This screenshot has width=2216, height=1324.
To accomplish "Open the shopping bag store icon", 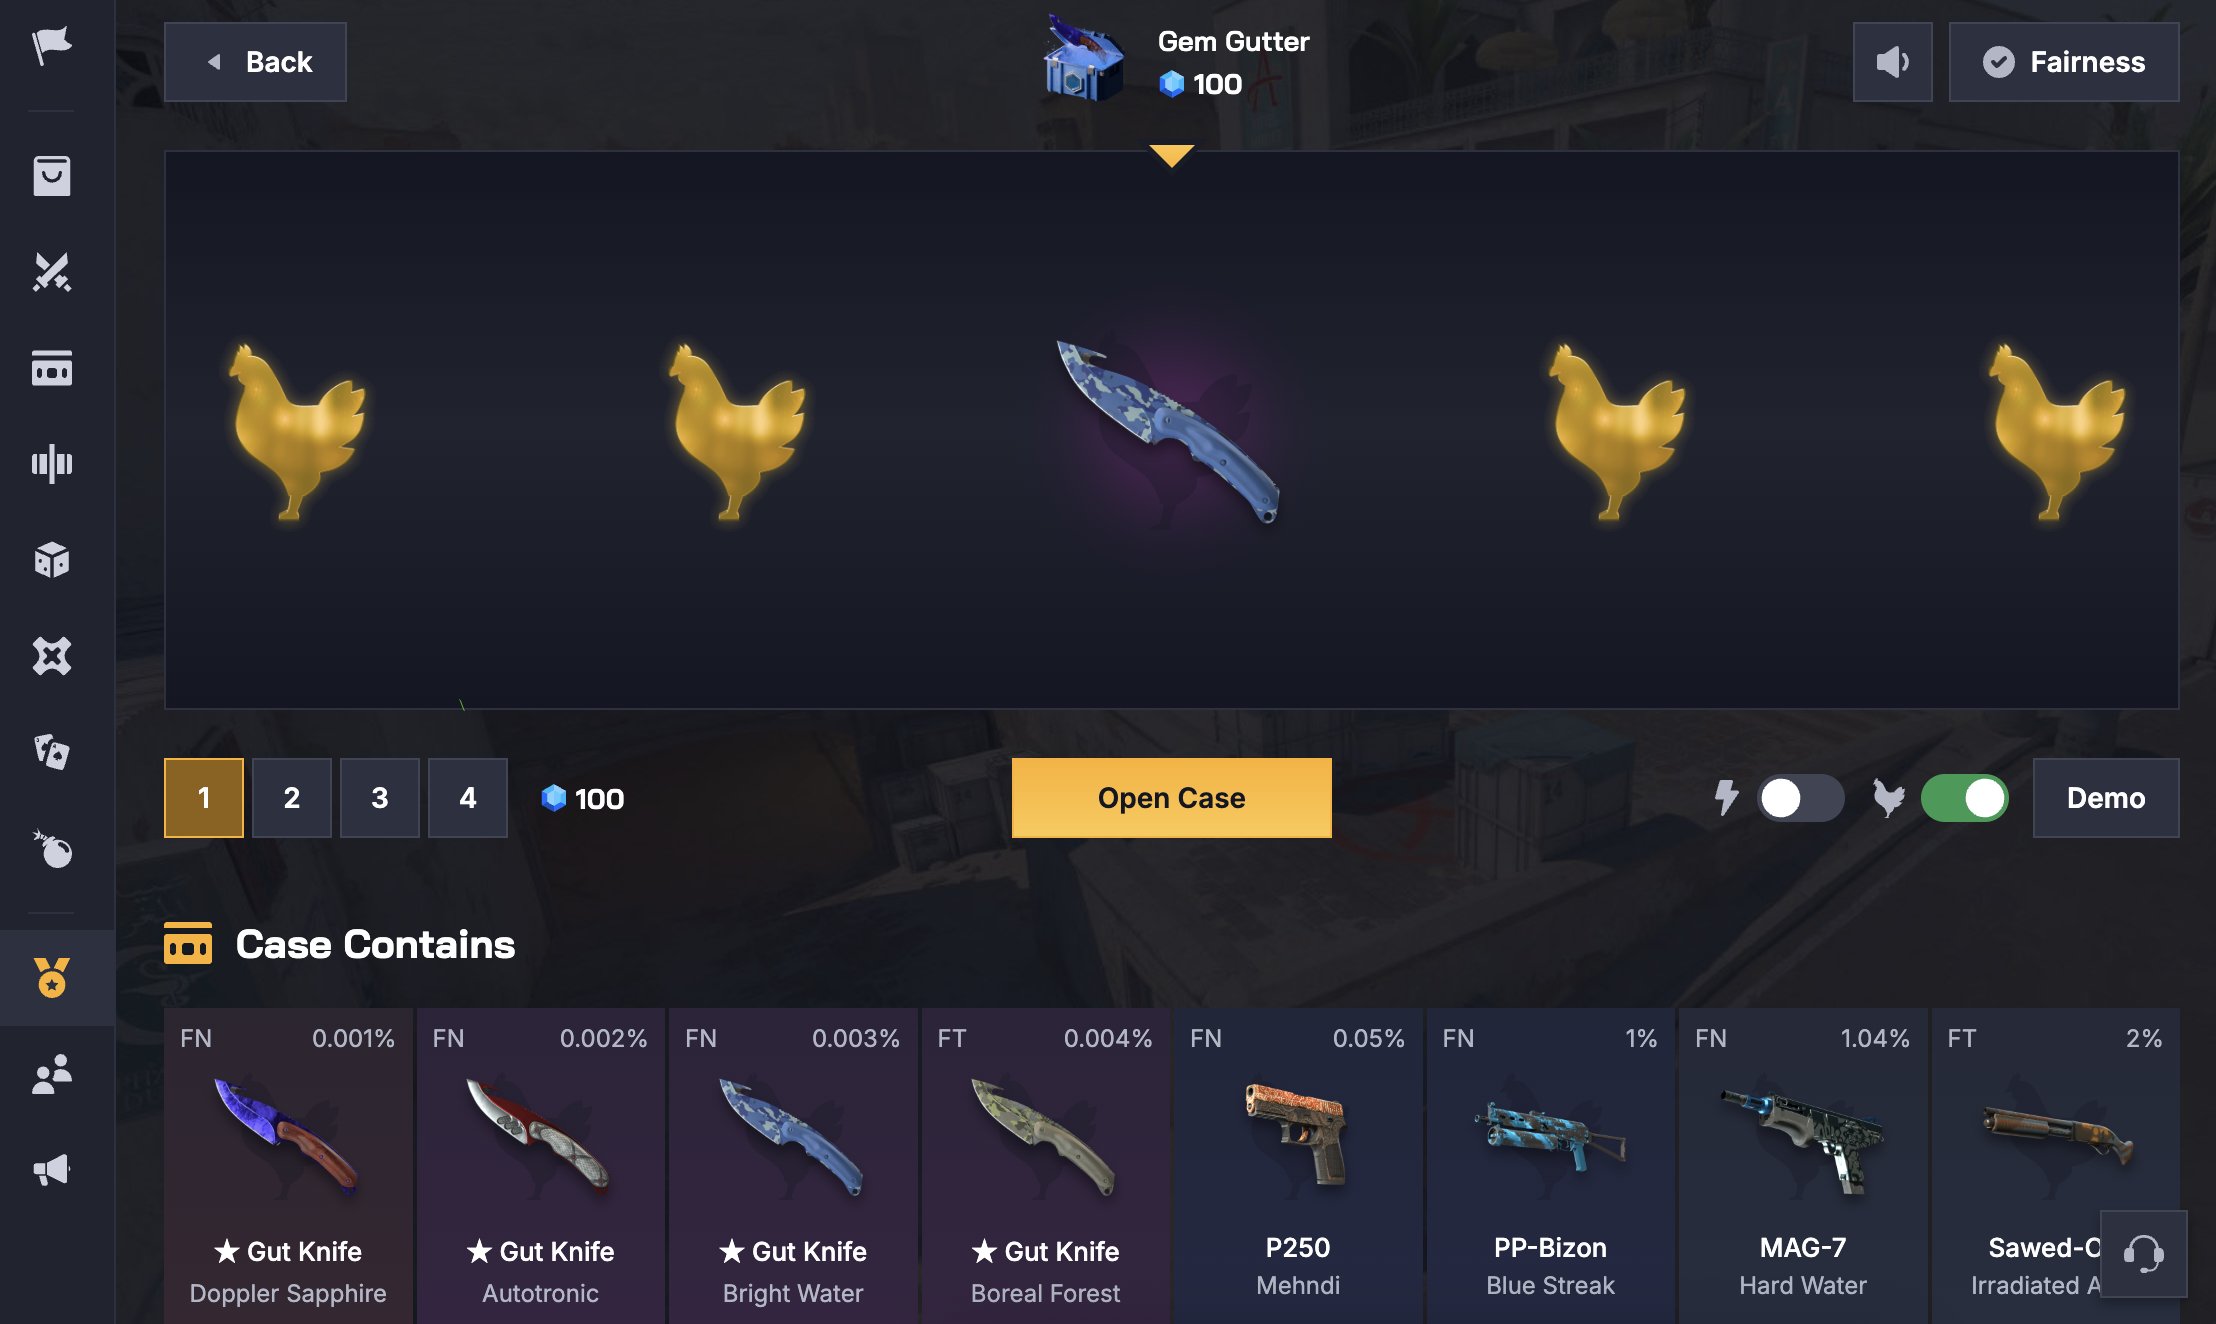I will [x=51, y=176].
